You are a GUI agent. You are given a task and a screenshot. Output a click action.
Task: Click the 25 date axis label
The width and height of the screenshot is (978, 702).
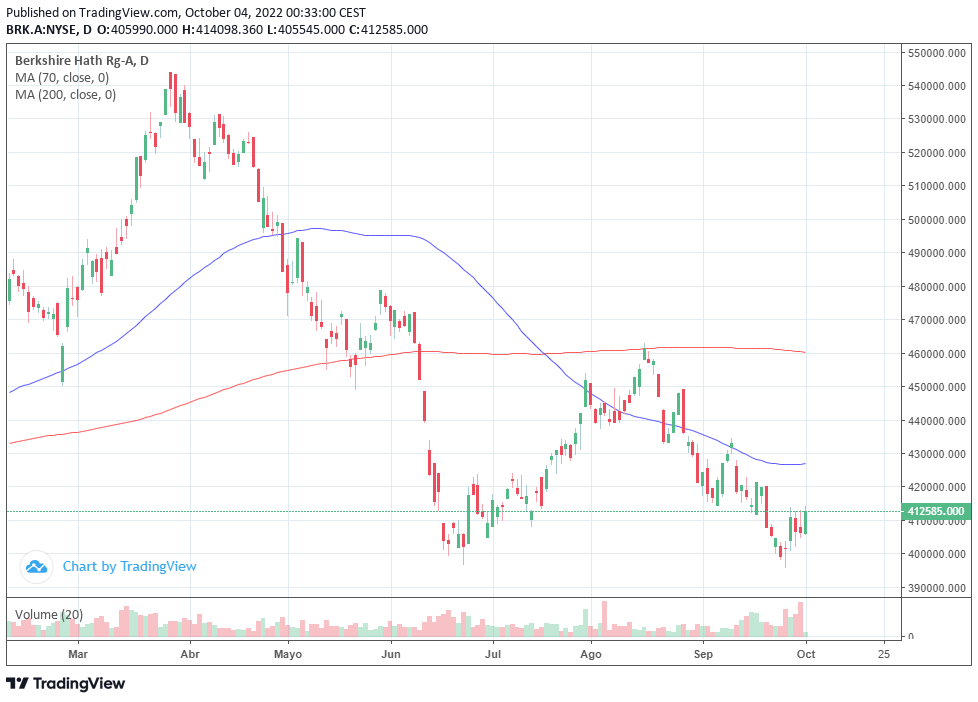tap(884, 654)
